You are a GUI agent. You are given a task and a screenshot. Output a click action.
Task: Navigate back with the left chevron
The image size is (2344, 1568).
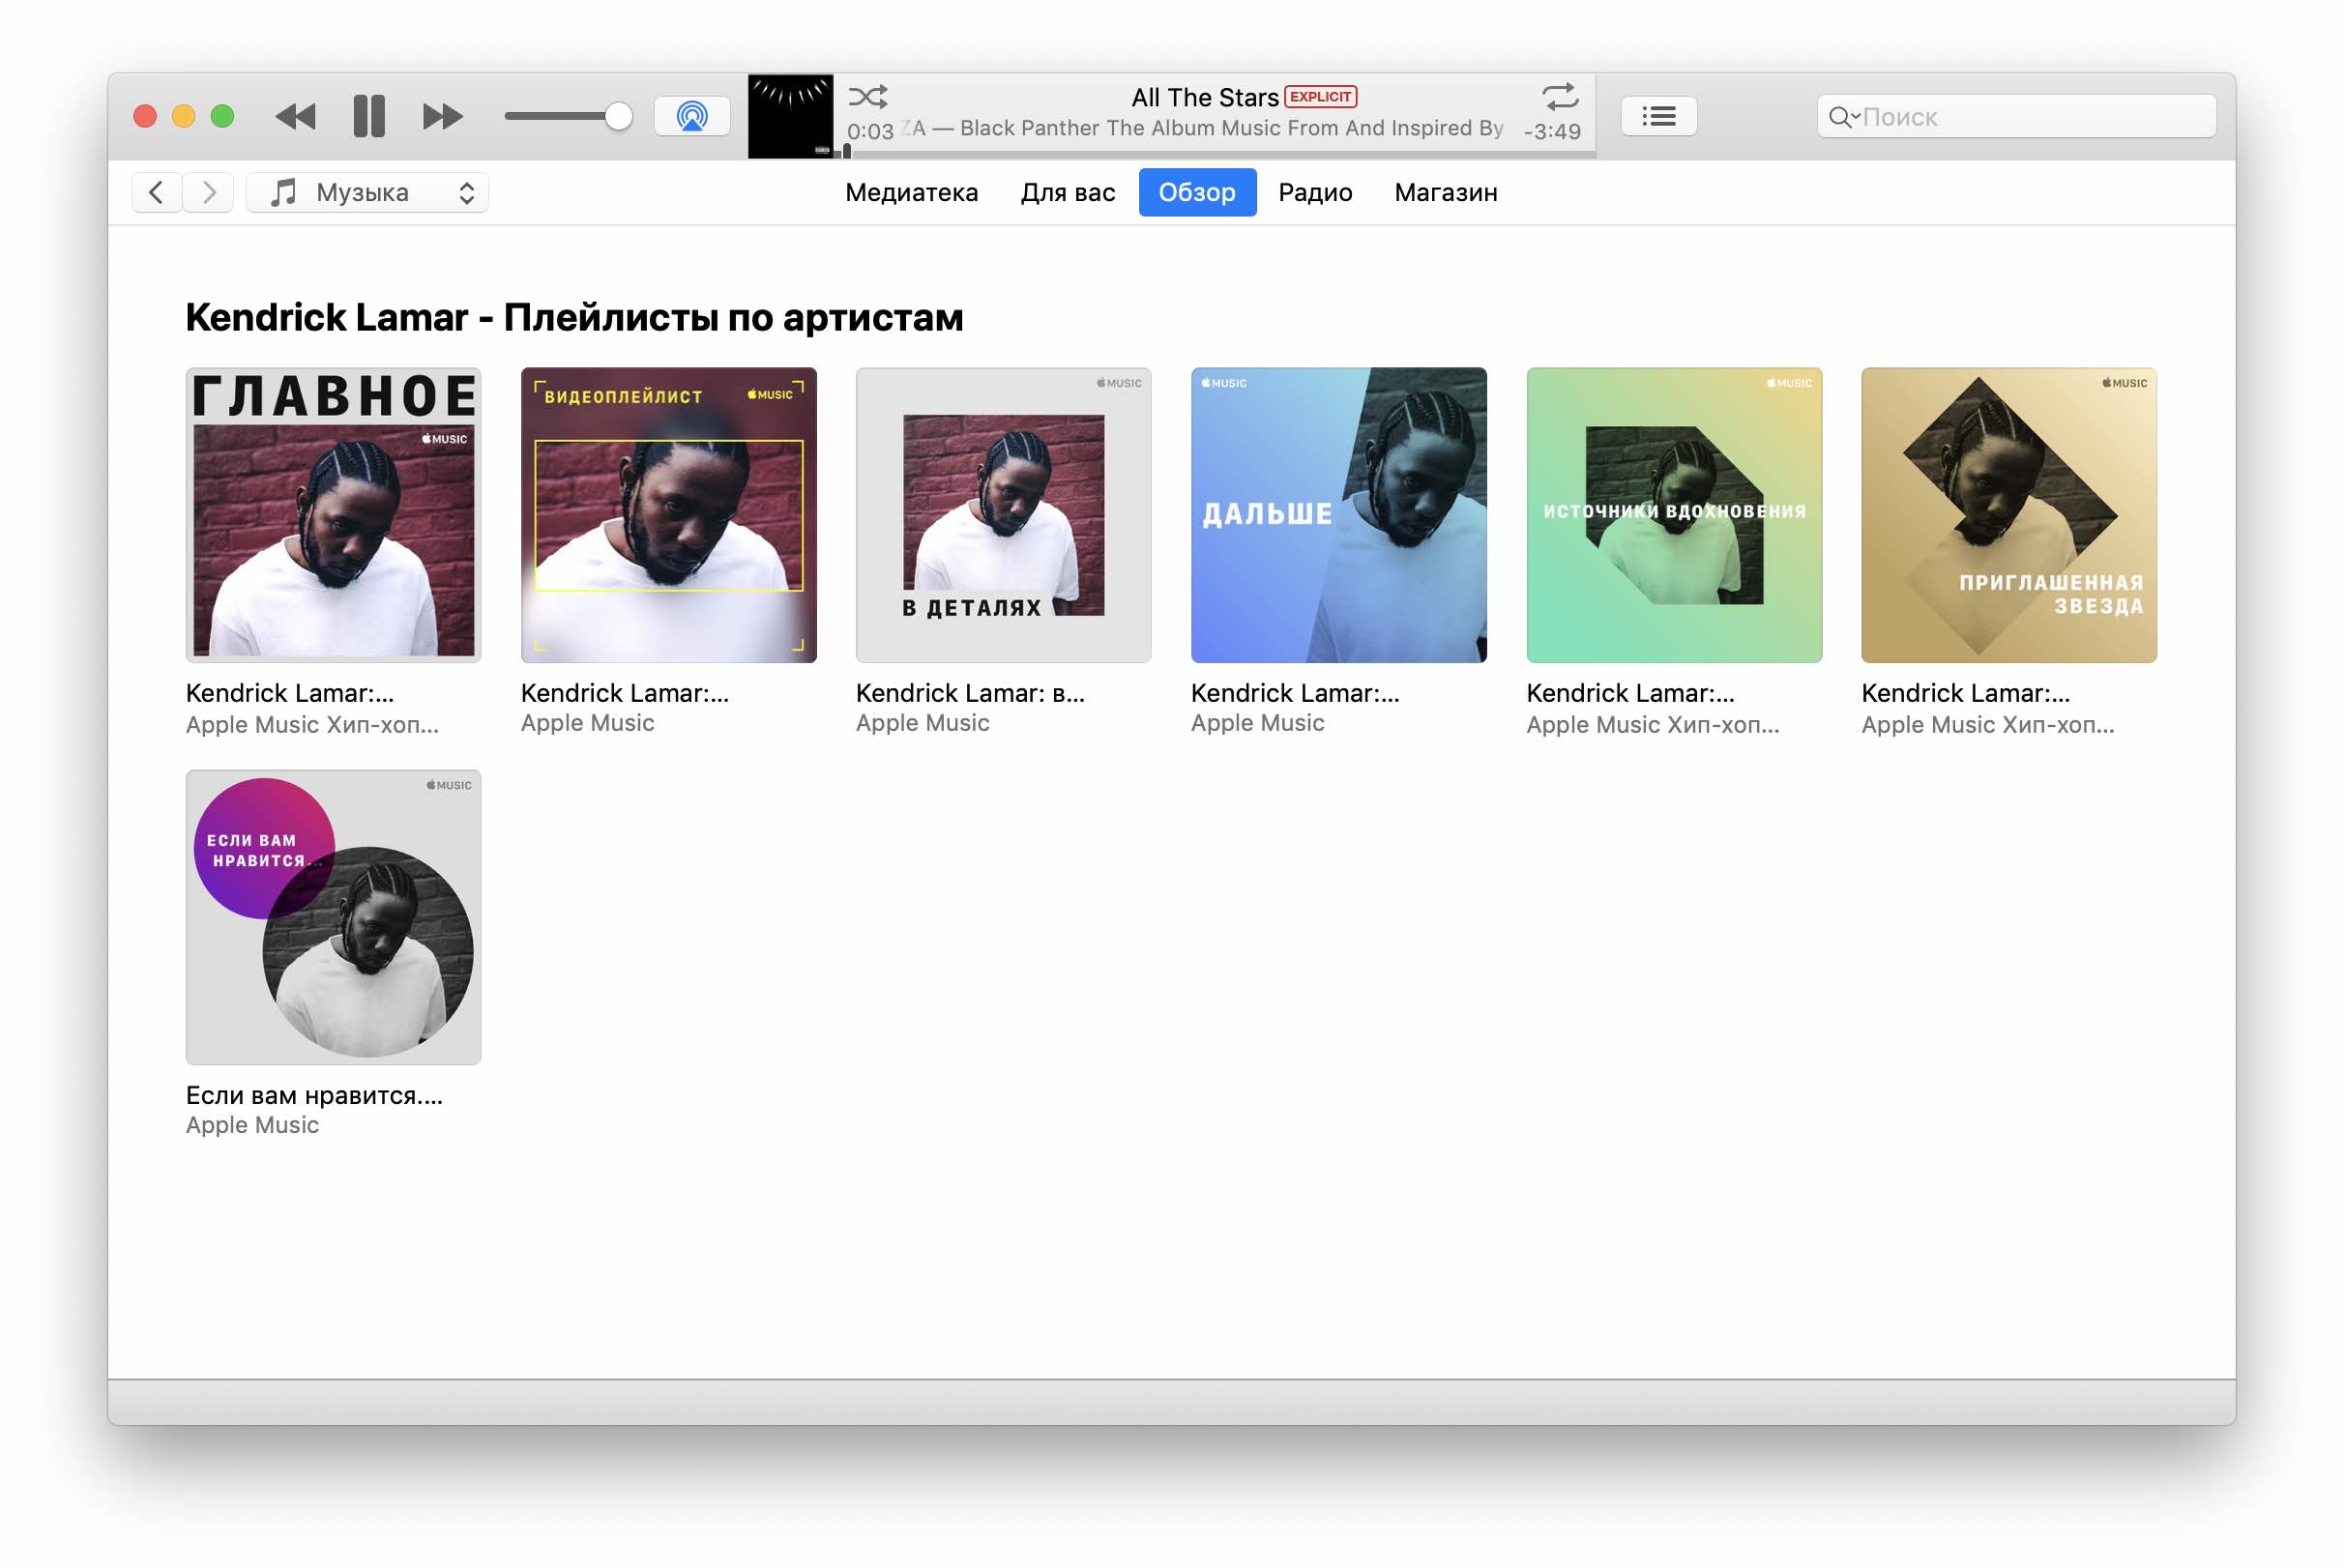pos(157,192)
